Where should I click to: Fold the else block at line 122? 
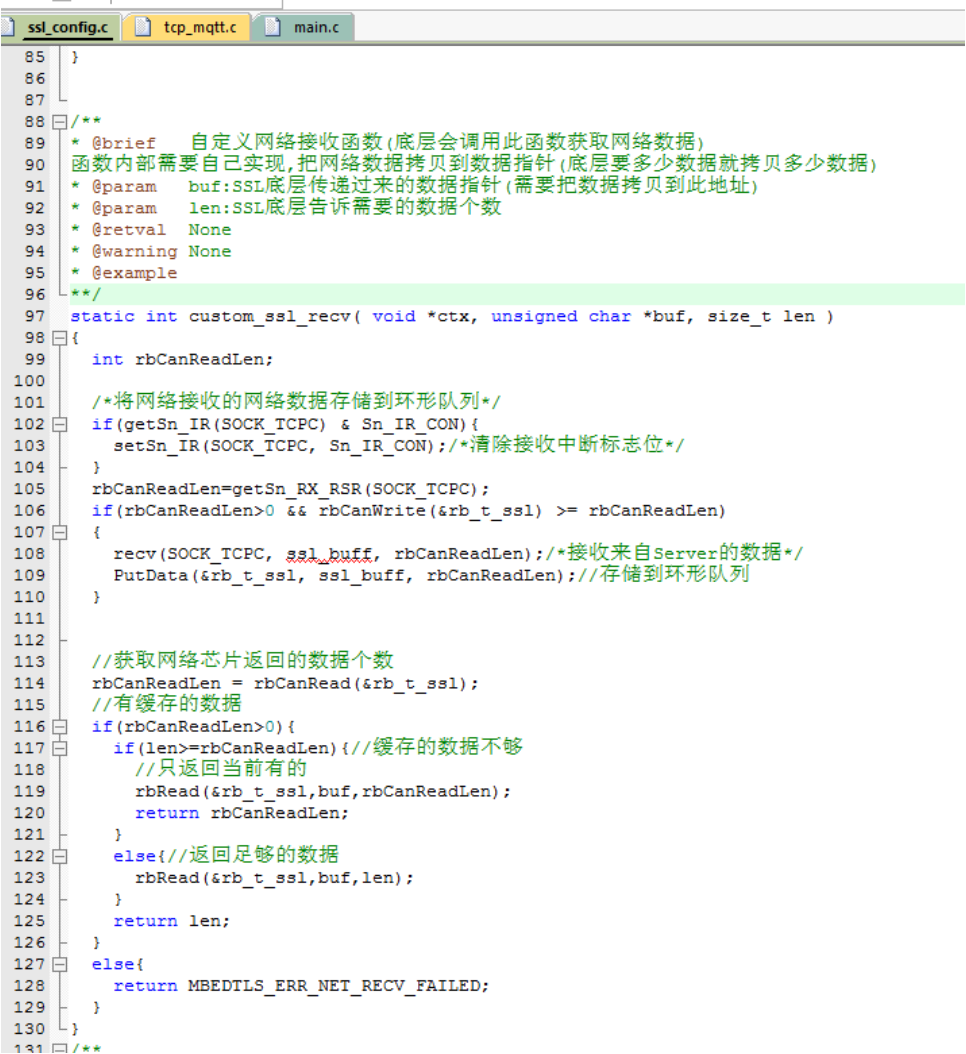[x=58, y=856]
